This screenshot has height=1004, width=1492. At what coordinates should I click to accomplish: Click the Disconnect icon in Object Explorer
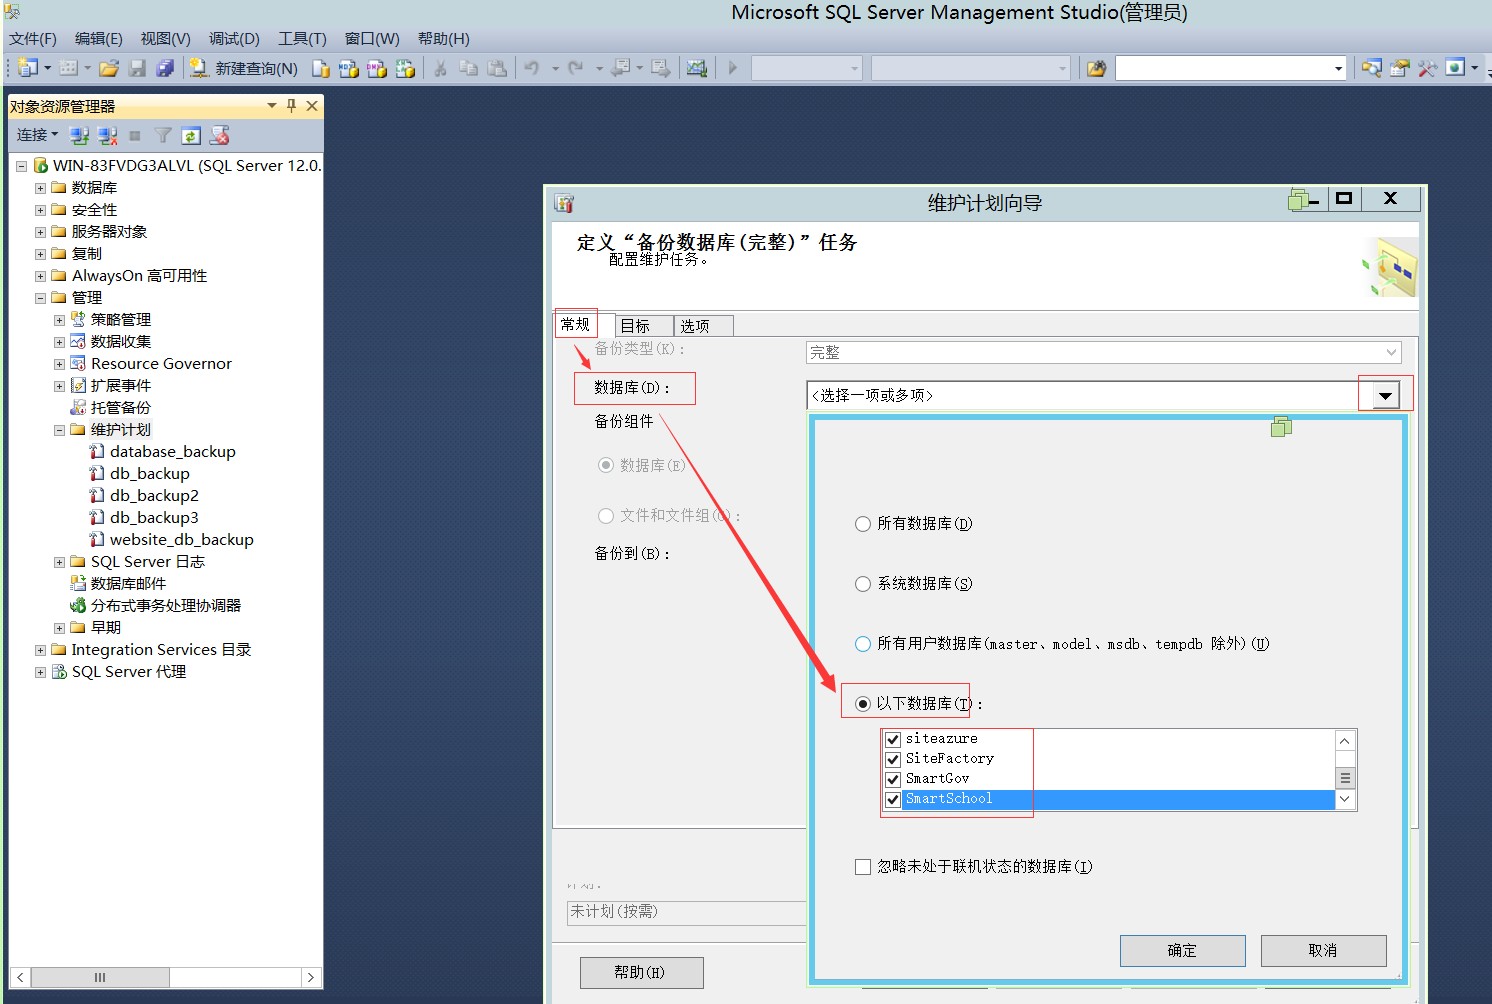[x=107, y=134]
